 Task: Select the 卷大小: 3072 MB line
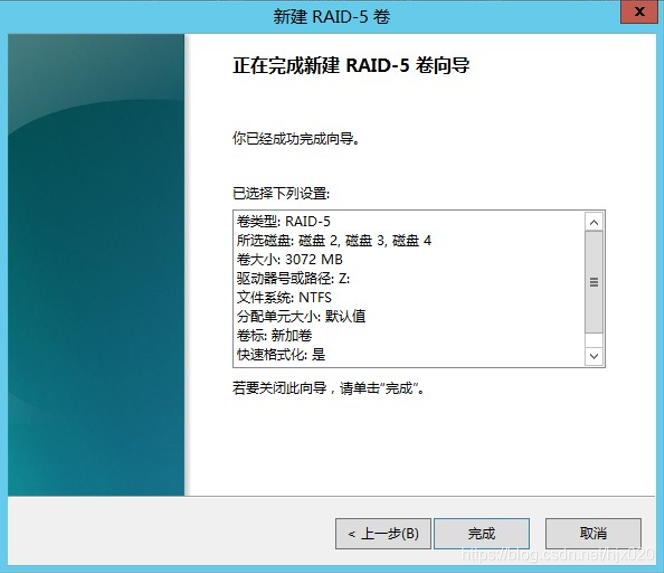[289, 259]
